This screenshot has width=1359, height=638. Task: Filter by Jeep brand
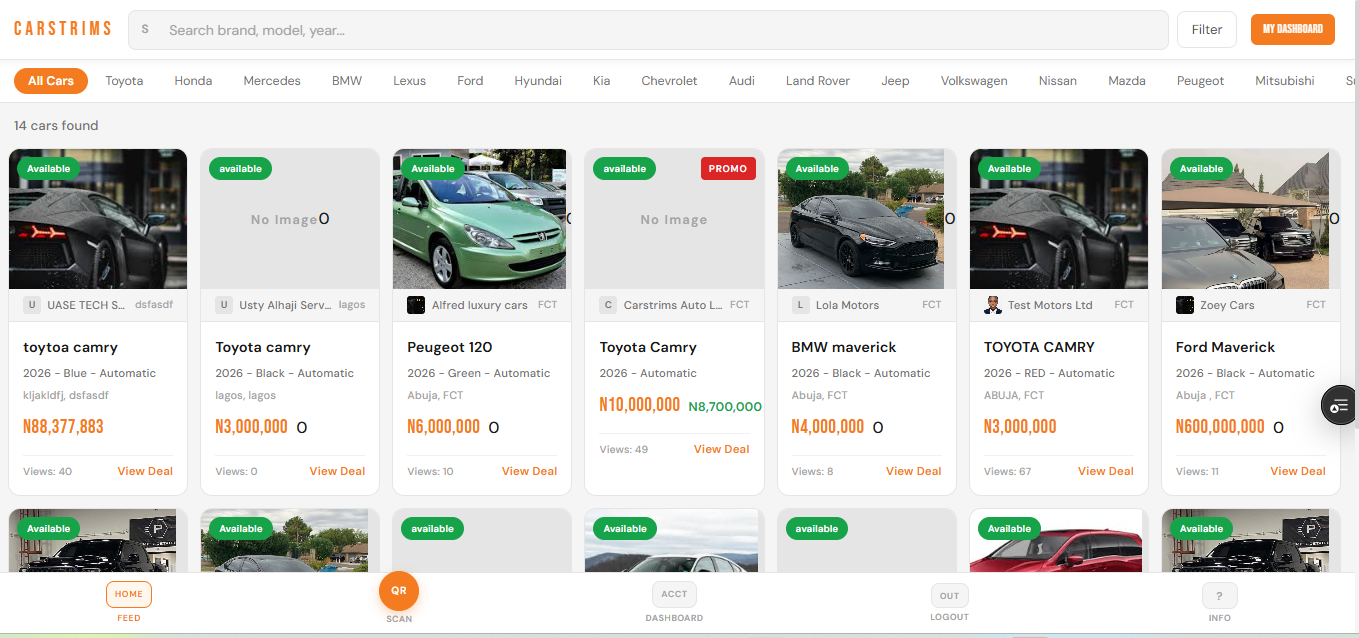tap(895, 81)
